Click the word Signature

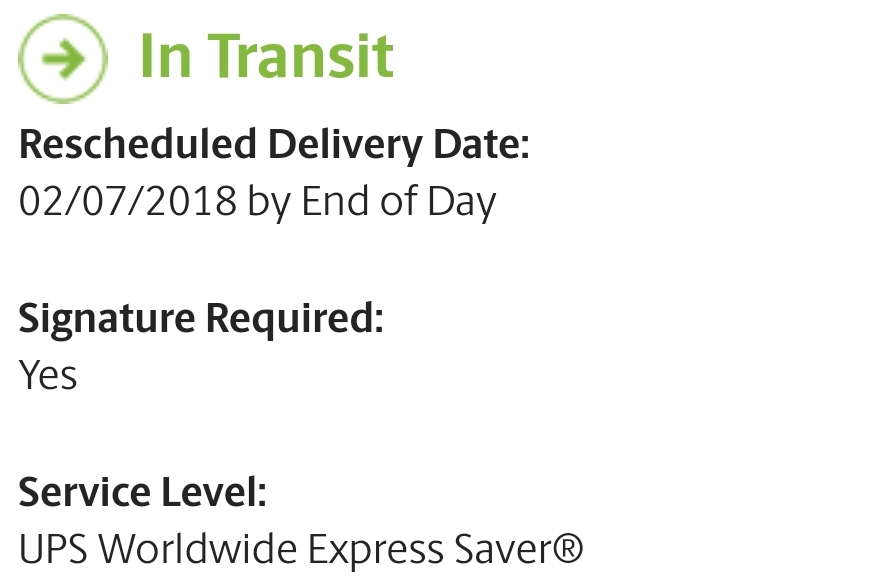point(107,319)
